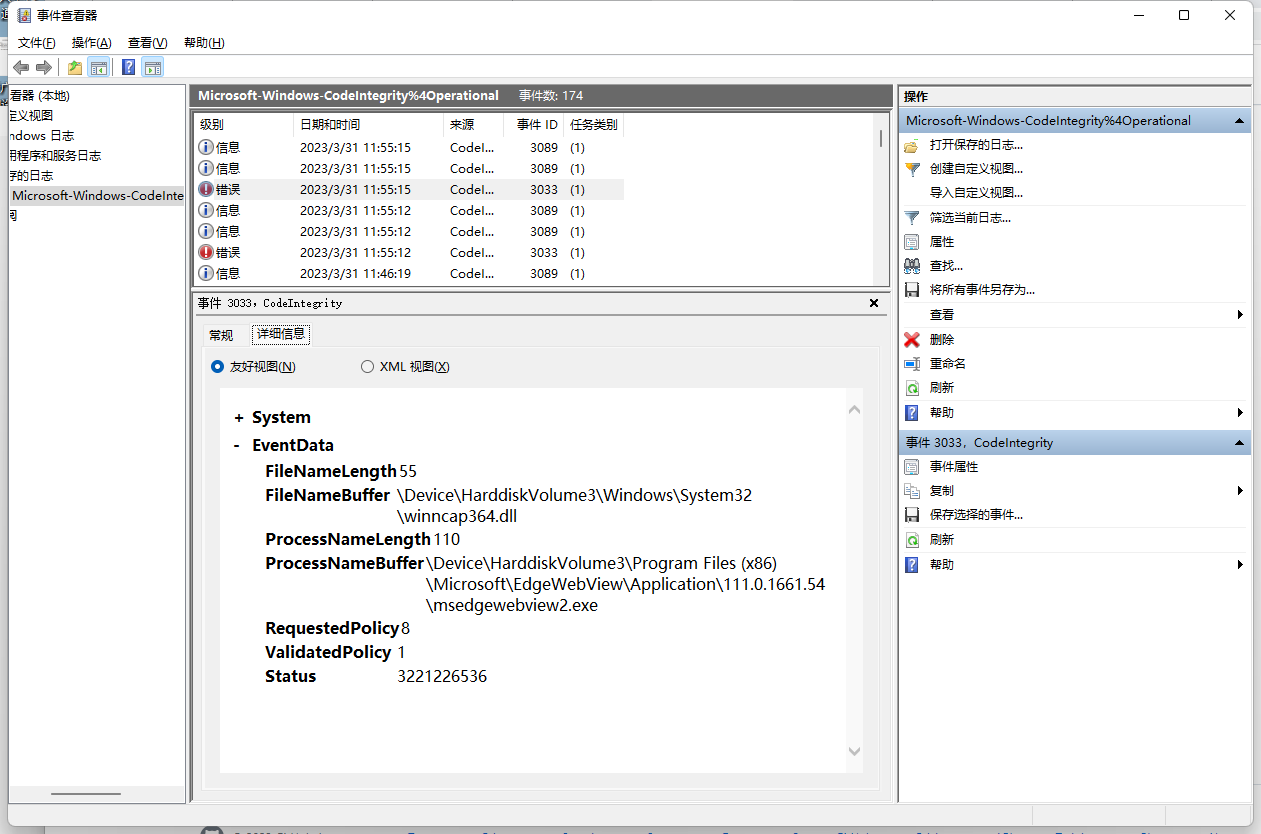
Task: Sort by the 日期和时间 column header
Action: coord(368,125)
